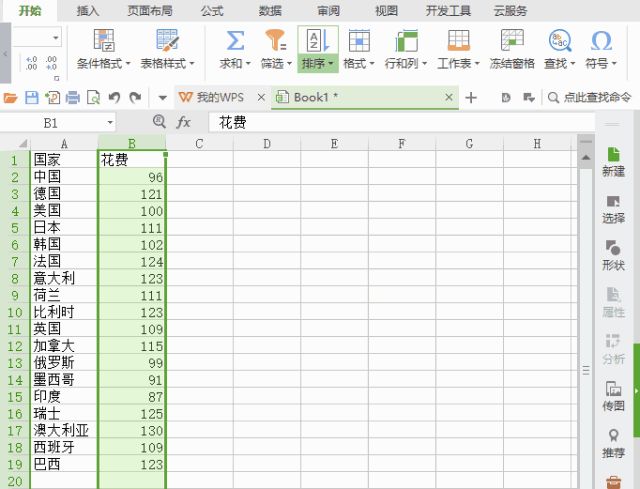Undo the last action
The width and height of the screenshot is (640, 489).
114,98
